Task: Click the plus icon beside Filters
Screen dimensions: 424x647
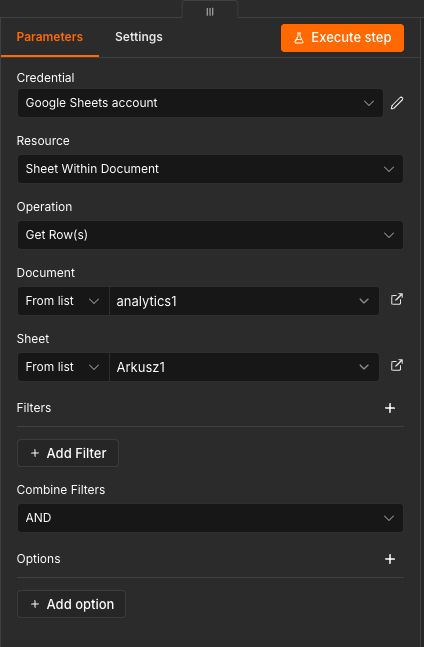Action: (390, 408)
